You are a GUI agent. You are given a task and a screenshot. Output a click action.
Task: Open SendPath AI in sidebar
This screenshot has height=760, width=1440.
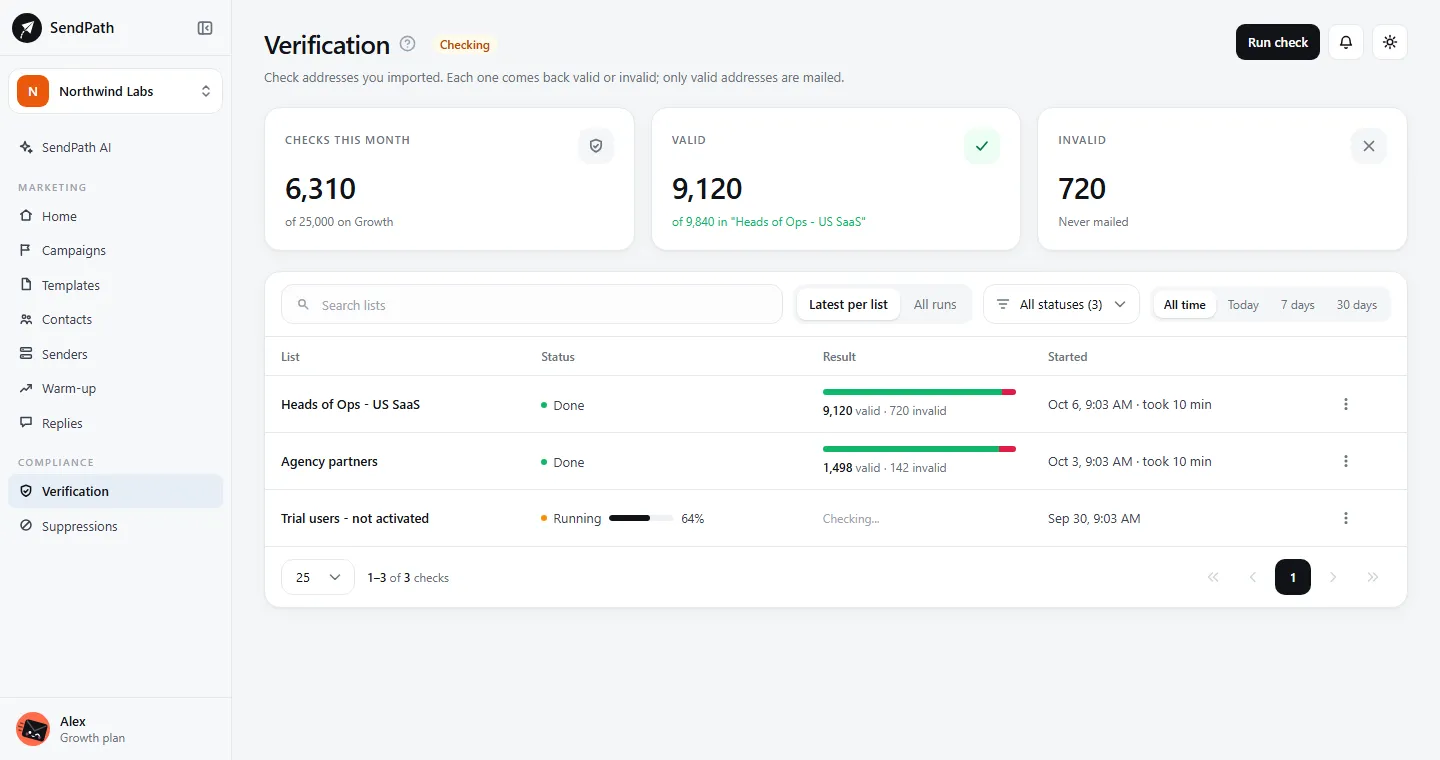116,147
